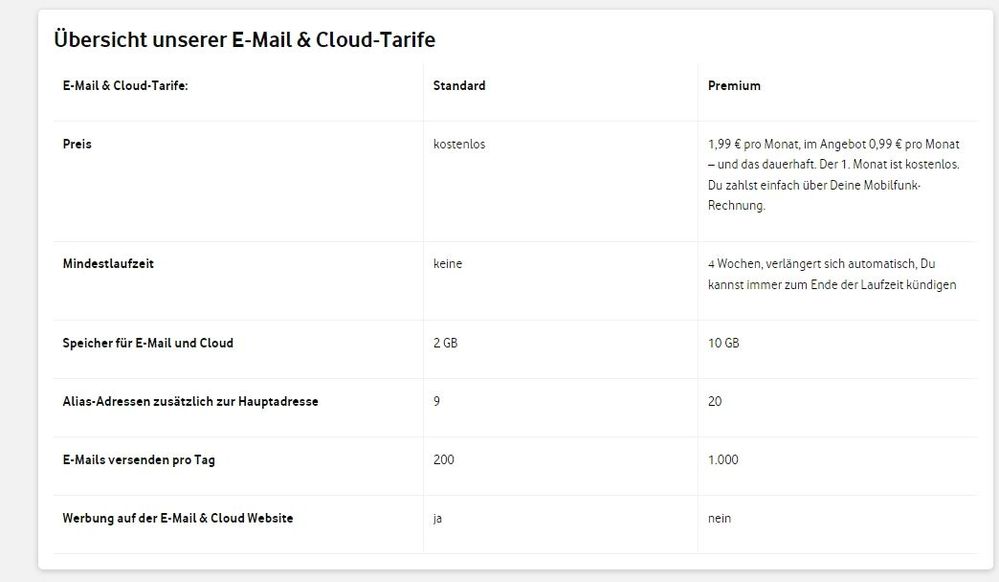Click the "2 GB" storage value
Screen dimensions: 999x582
coord(445,343)
